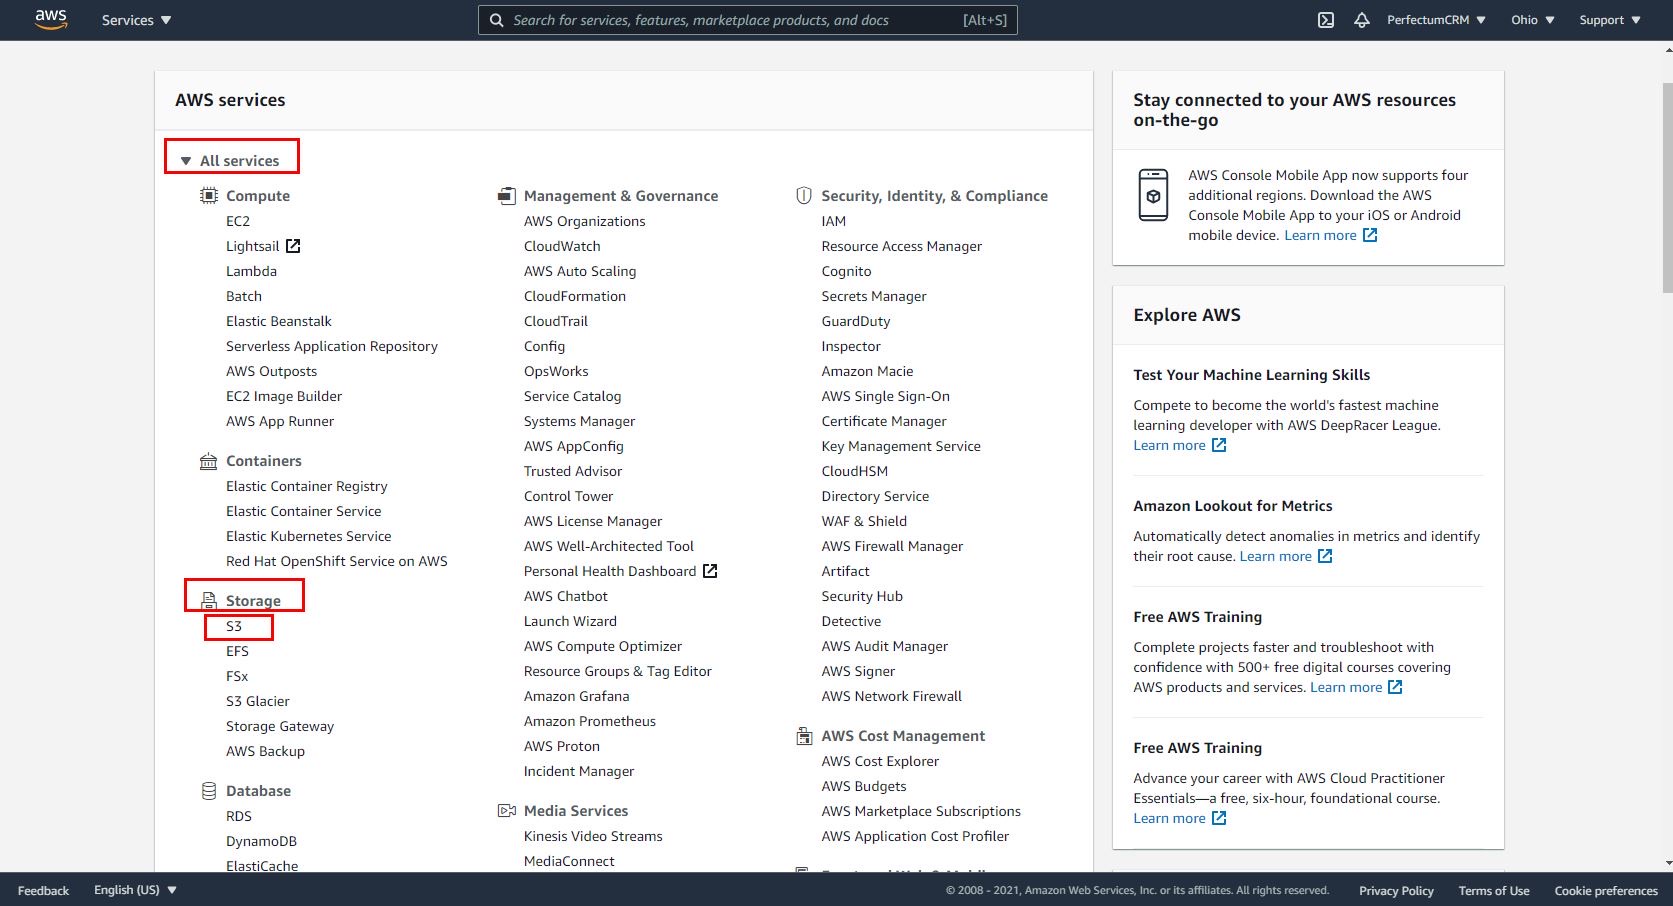
Task: Open AWS Backup service link
Action: coord(265,751)
